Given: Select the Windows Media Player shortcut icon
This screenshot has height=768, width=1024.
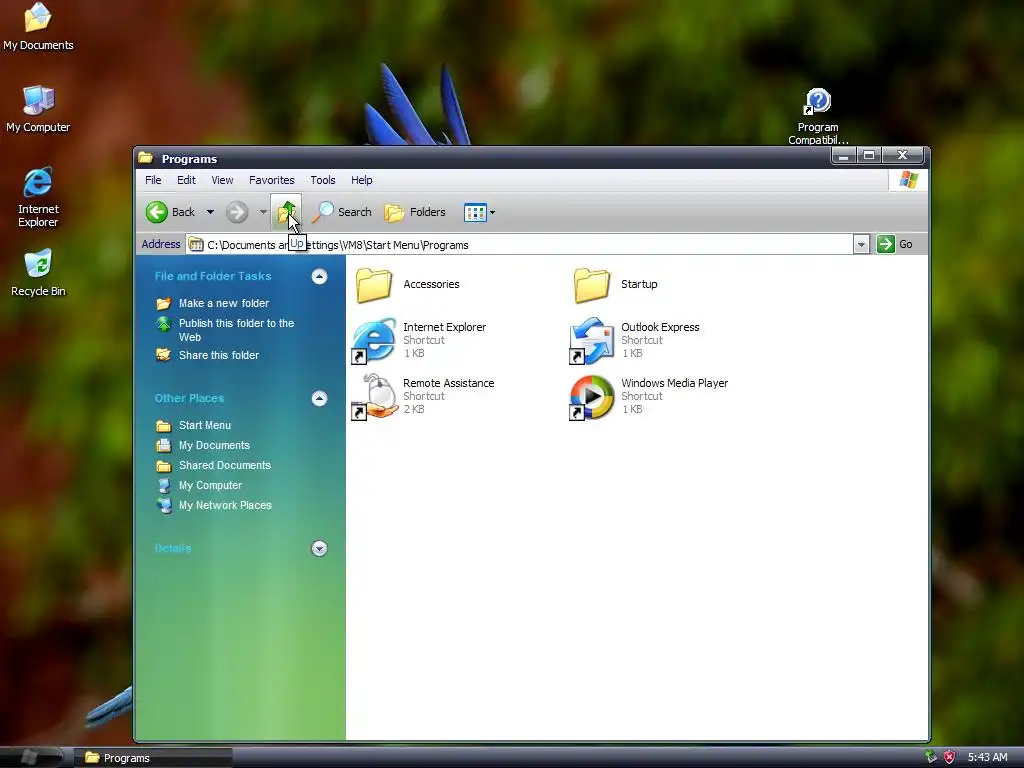Looking at the screenshot, I should click(x=592, y=396).
